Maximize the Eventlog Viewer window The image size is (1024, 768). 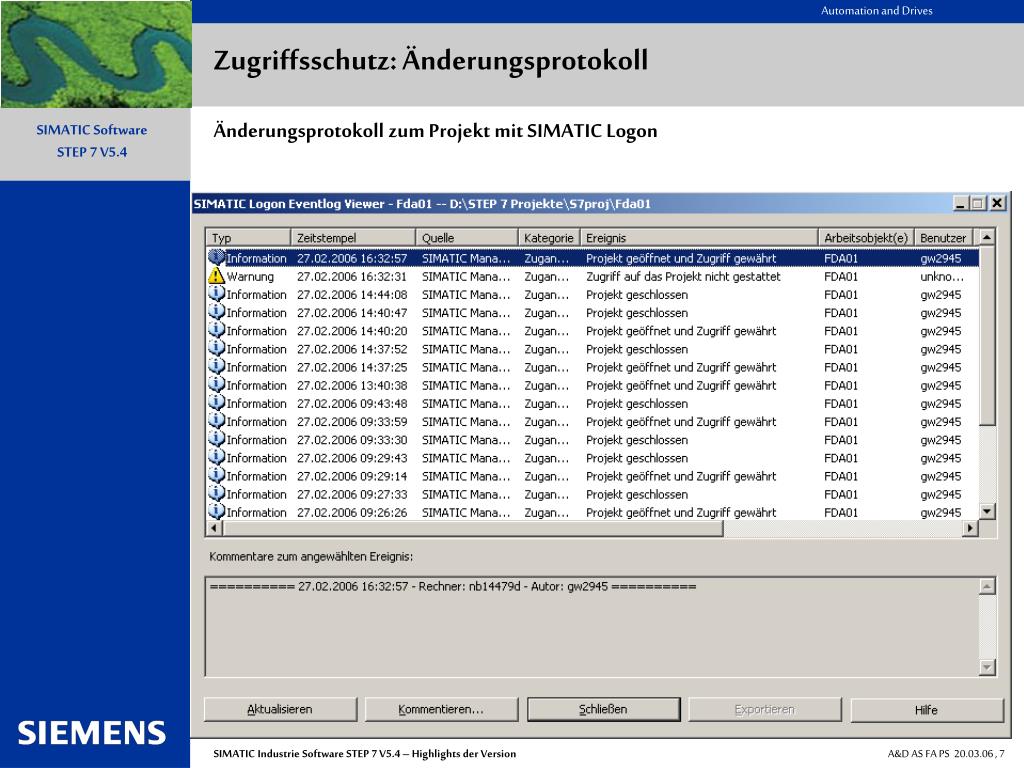[978, 204]
